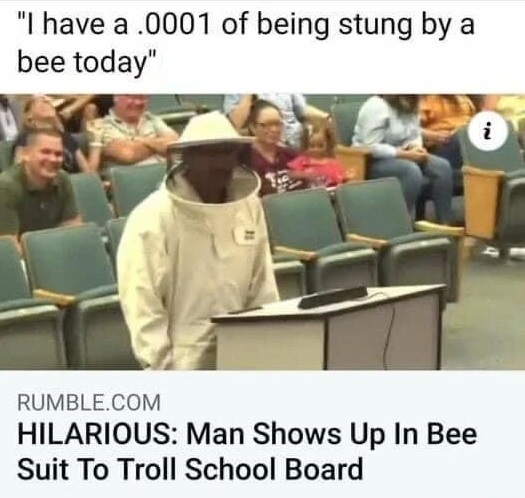Click the link preview card footer area
The image size is (525, 498).
pyautogui.click(x=262, y=434)
